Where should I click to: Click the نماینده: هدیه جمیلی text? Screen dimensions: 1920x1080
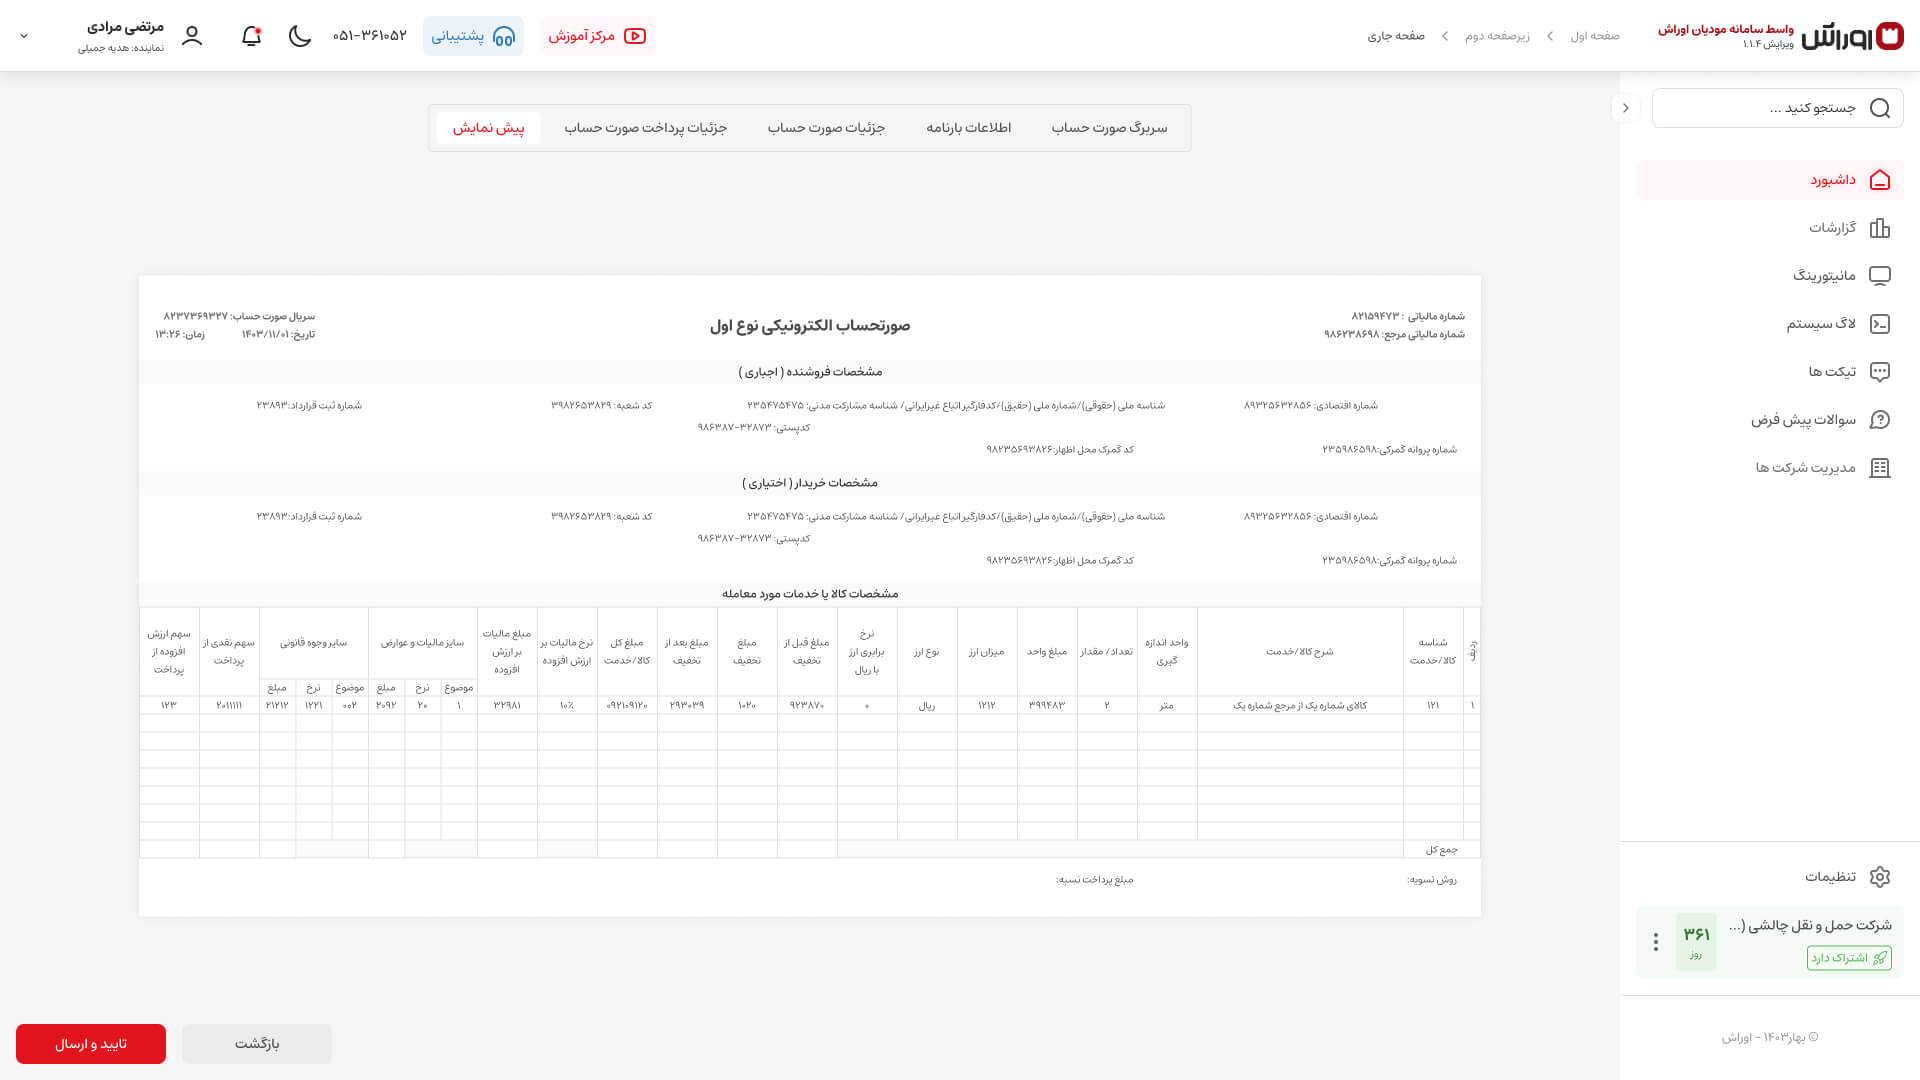[x=121, y=48]
